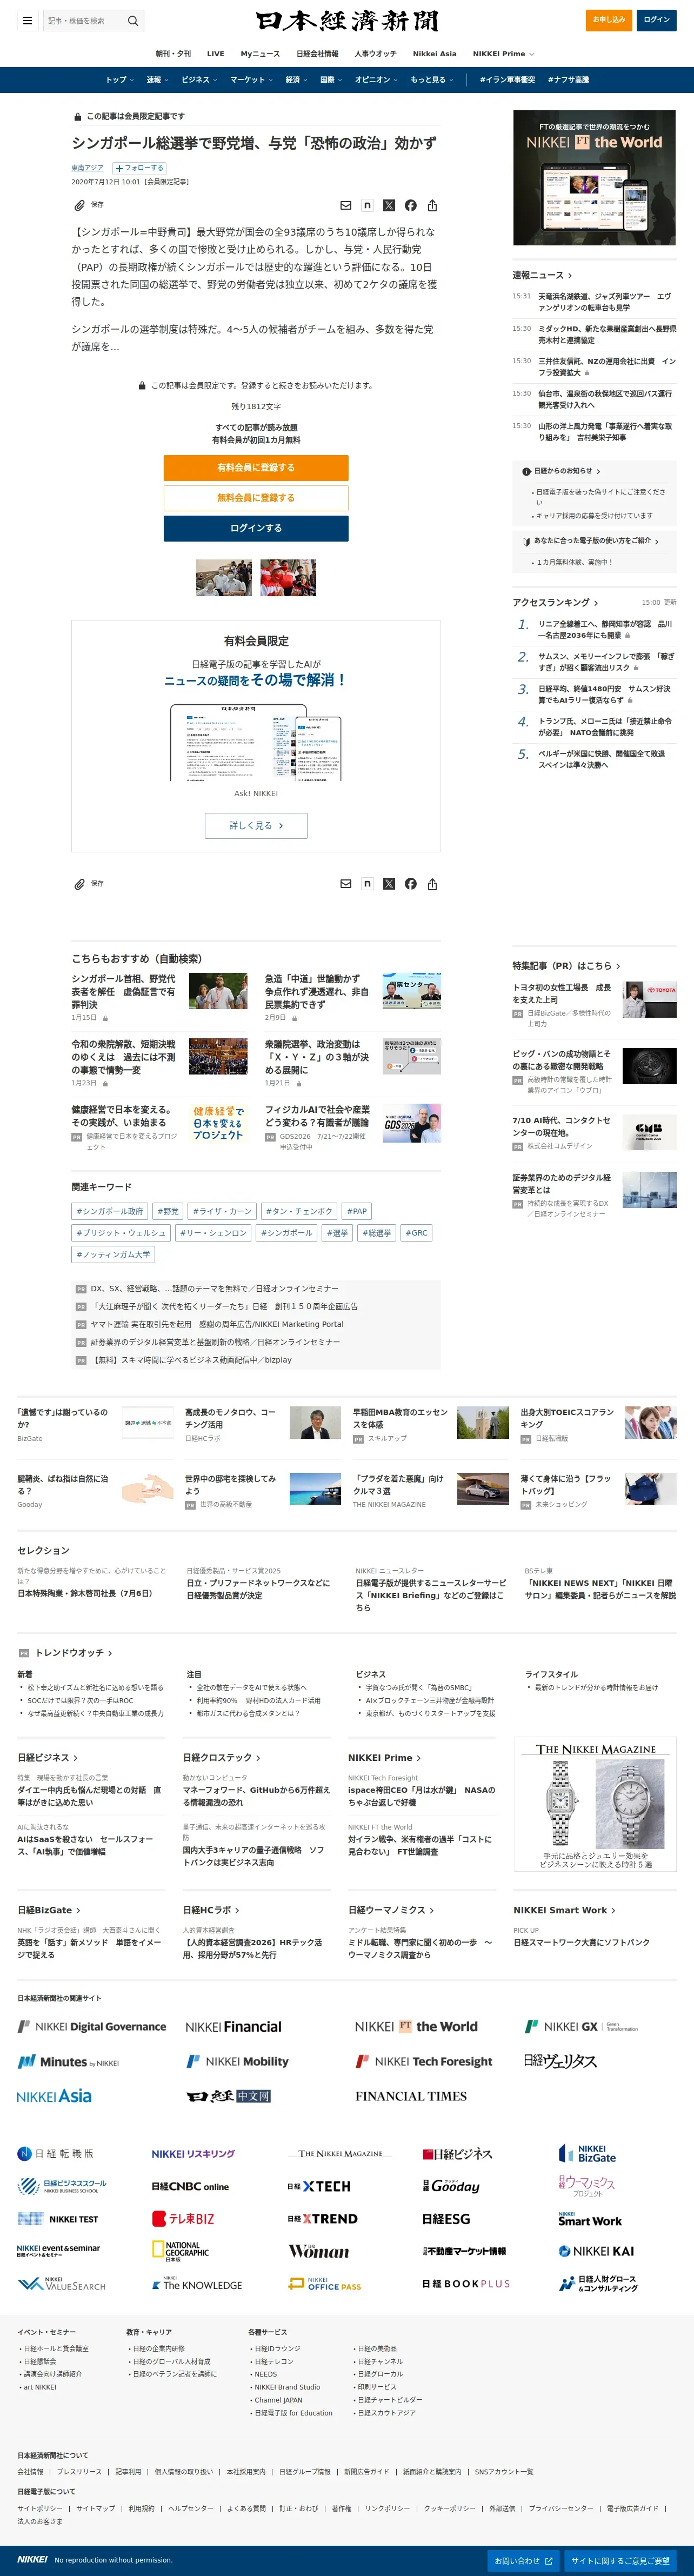Screen dimensions: 694x2576
Task: Click the orange お申し込み button in the header
Action: point(609,20)
